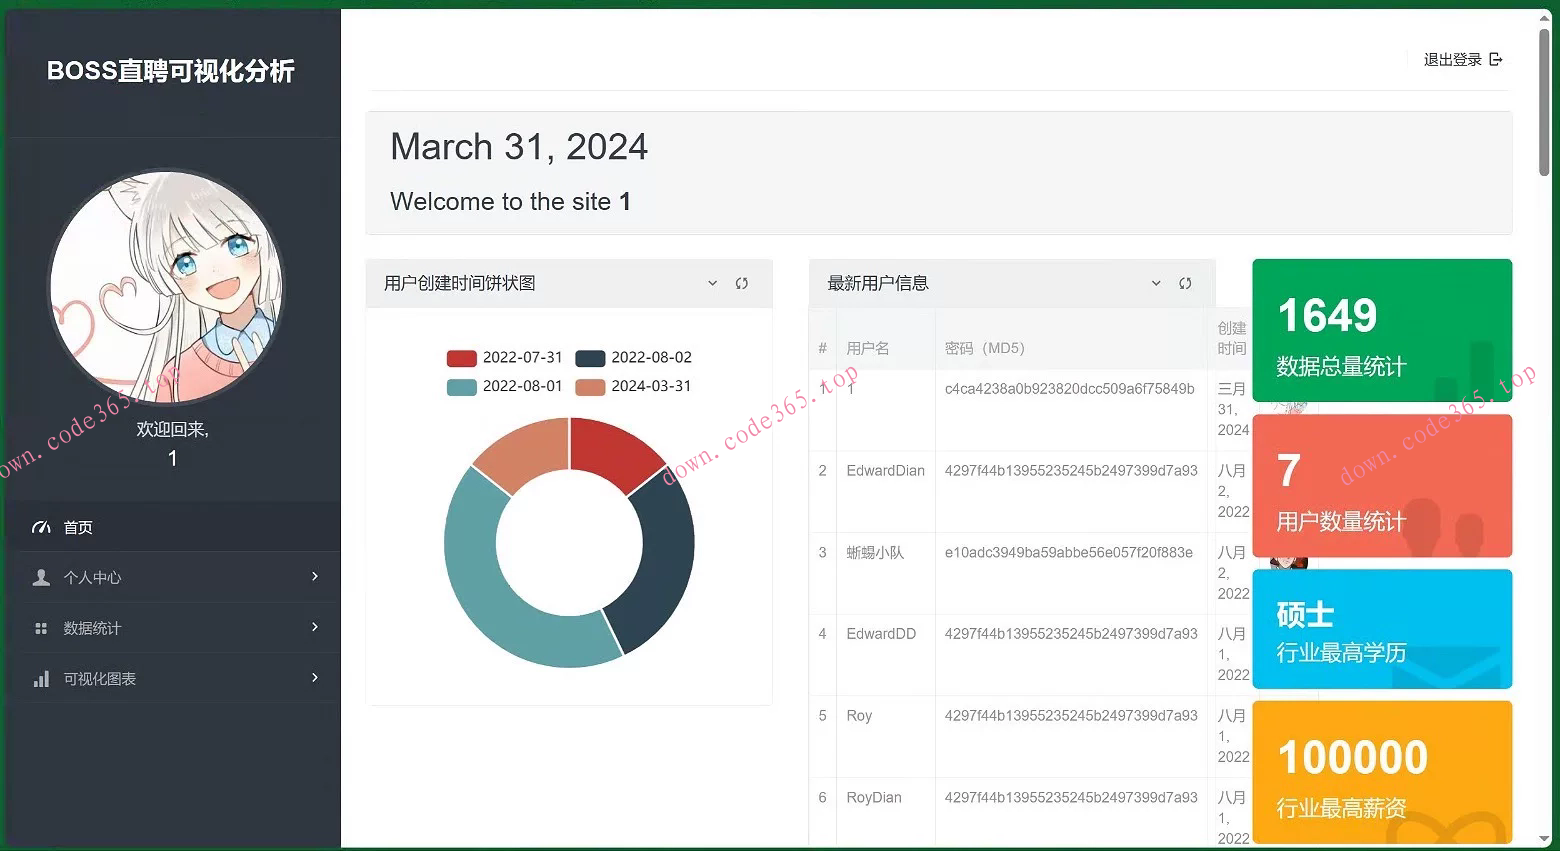Image resolution: width=1560 pixels, height=851 pixels.
Task: Click the dashboard icon next to 首页
Action: 41,527
